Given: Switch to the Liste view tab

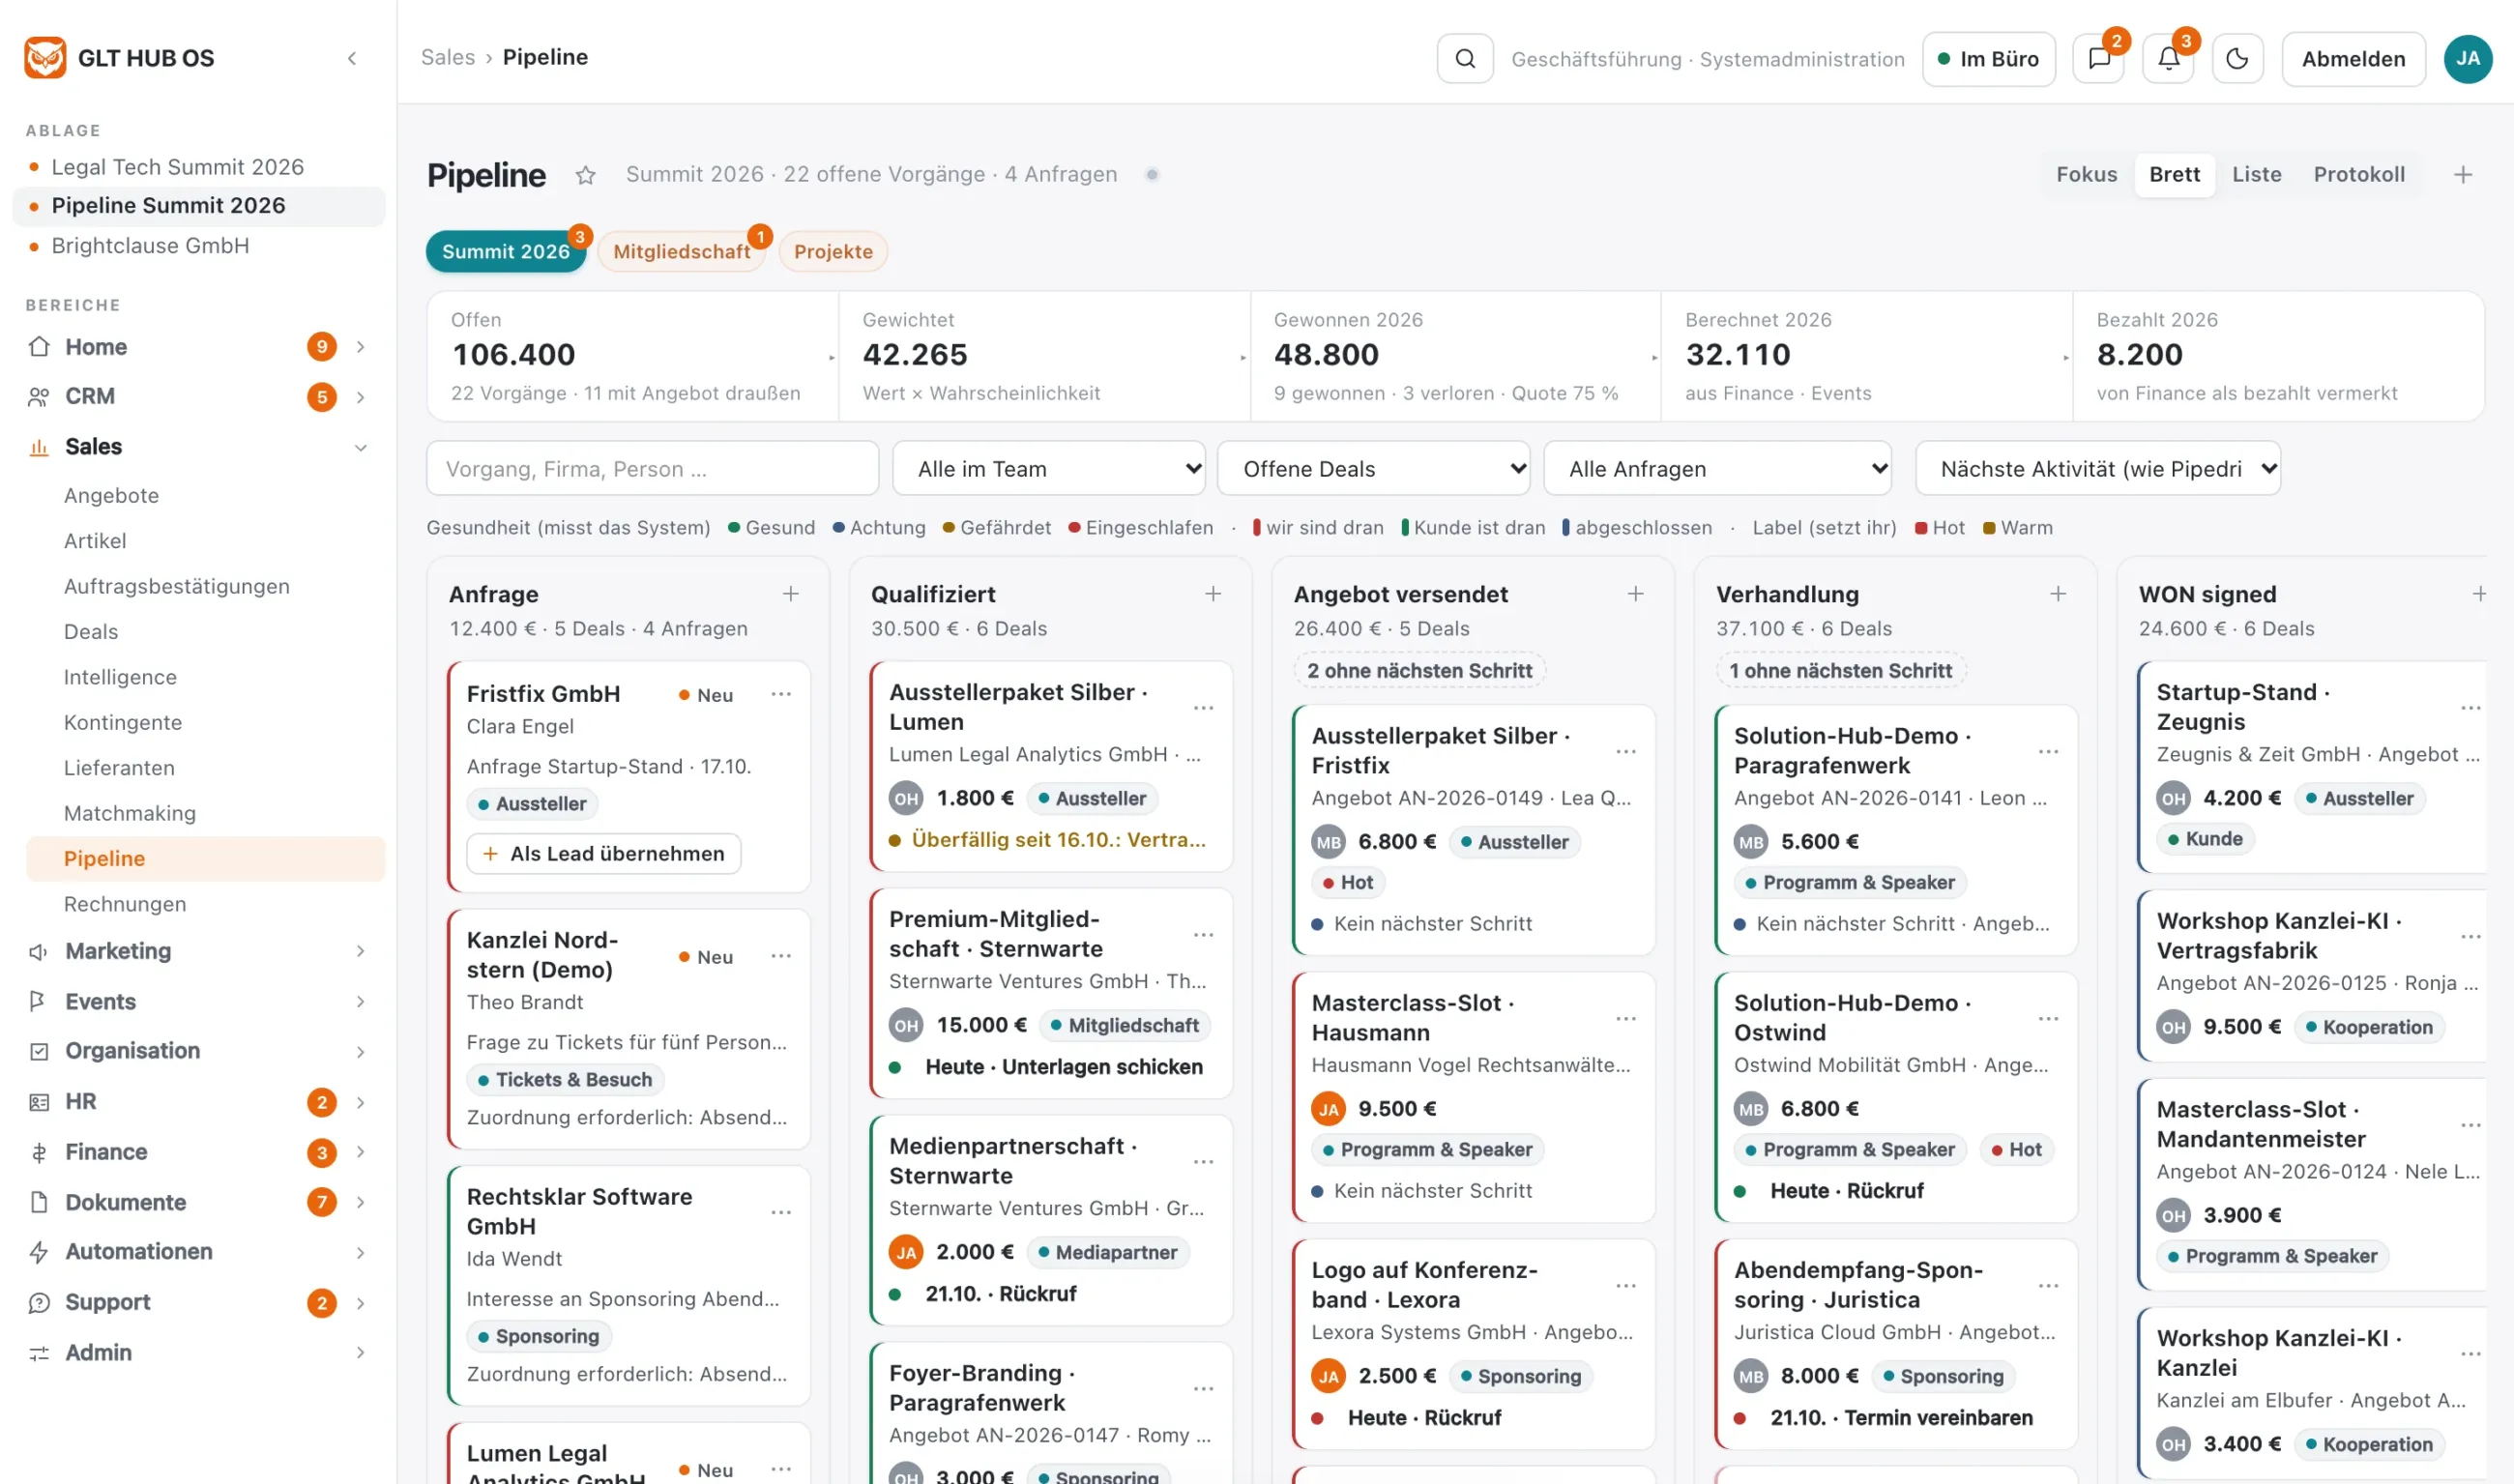Looking at the screenshot, I should 2256,175.
